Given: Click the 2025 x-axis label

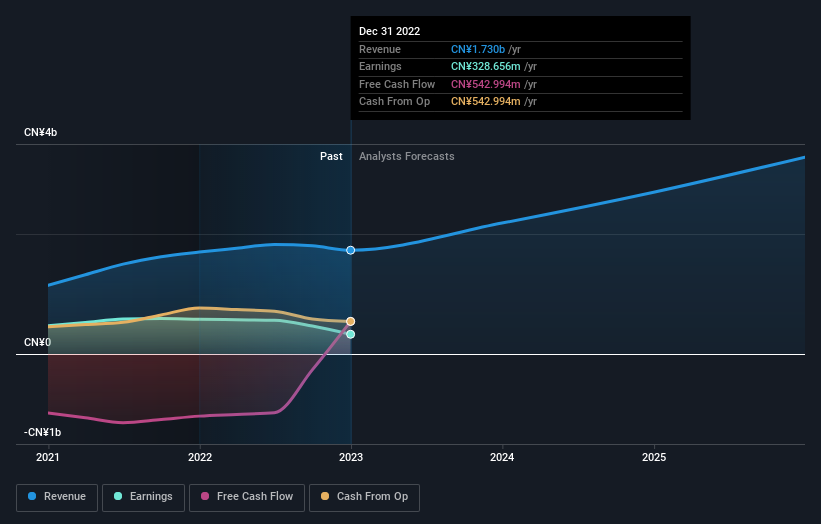Looking at the screenshot, I should click(654, 457).
